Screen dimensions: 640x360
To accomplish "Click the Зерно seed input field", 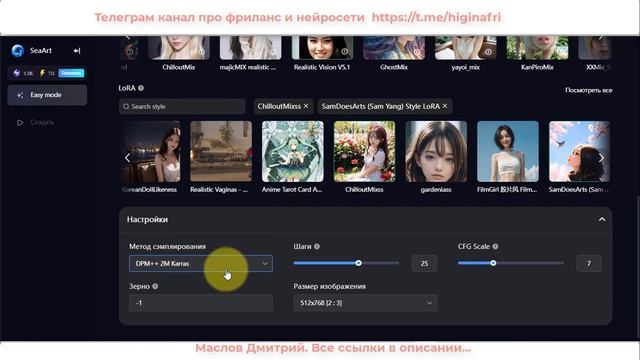I will [200, 303].
